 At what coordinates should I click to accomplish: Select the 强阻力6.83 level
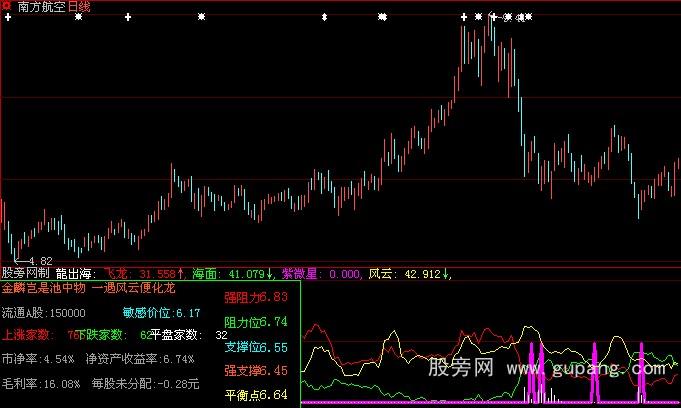[x=256, y=297]
